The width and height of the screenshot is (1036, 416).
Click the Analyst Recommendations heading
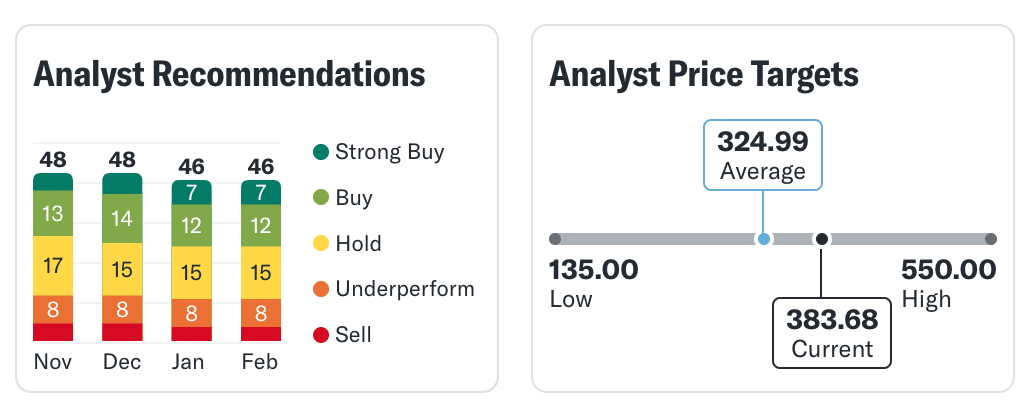tap(230, 75)
